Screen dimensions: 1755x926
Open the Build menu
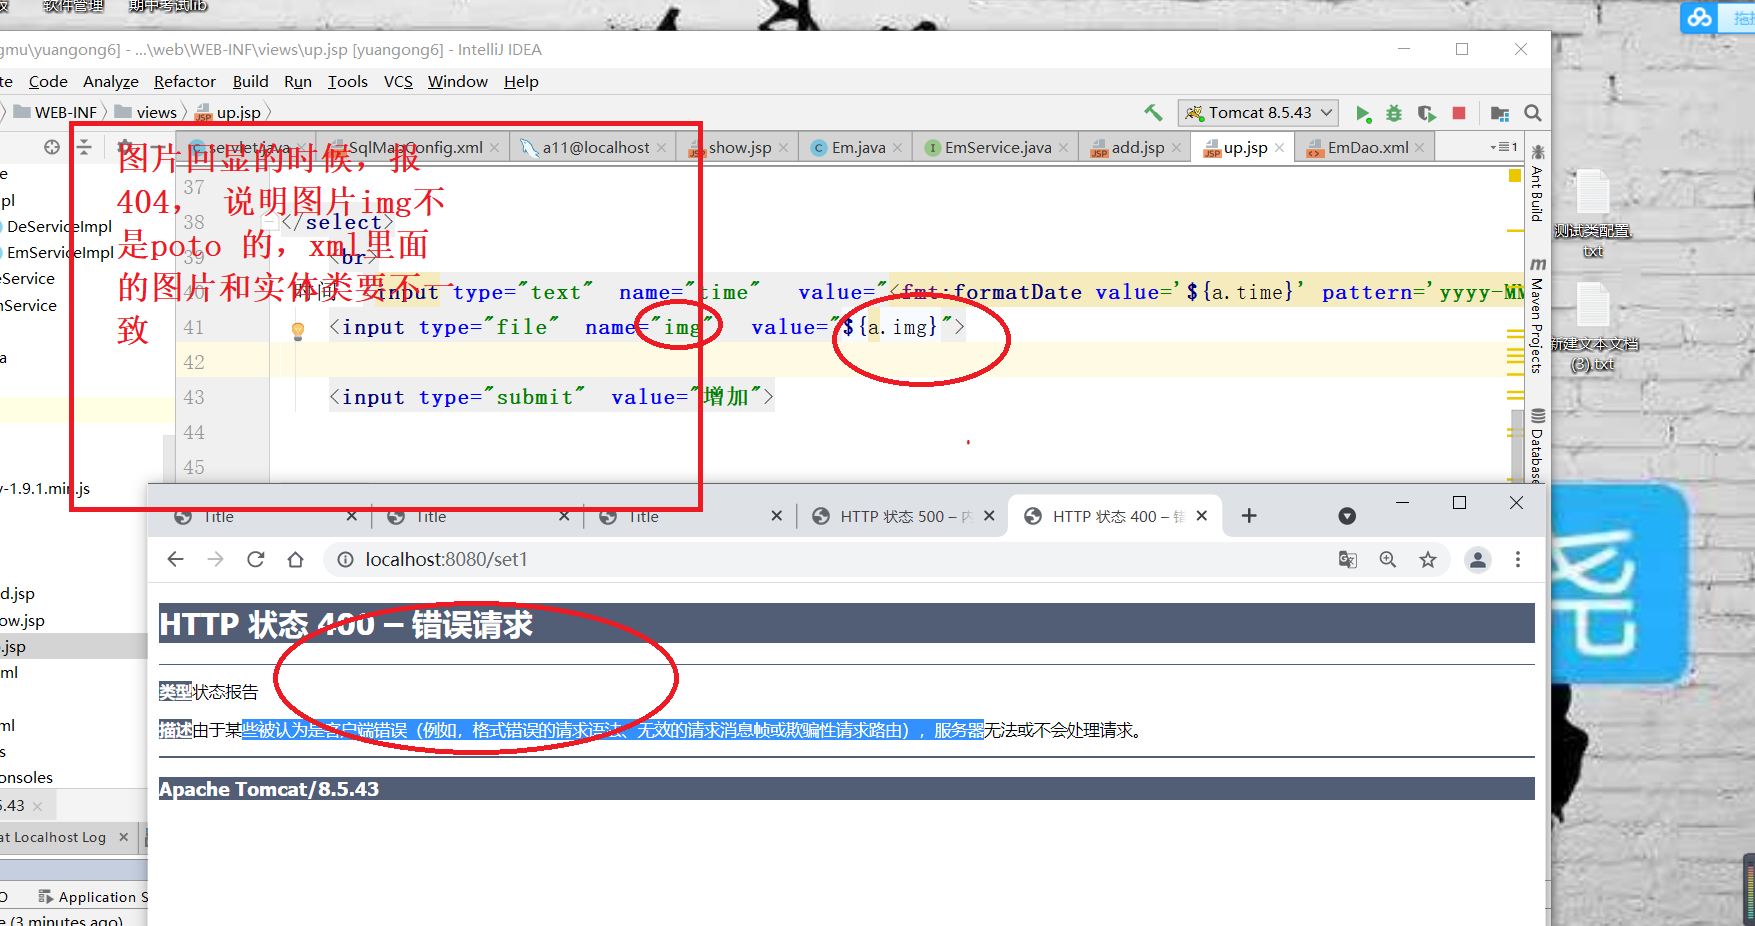point(250,82)
